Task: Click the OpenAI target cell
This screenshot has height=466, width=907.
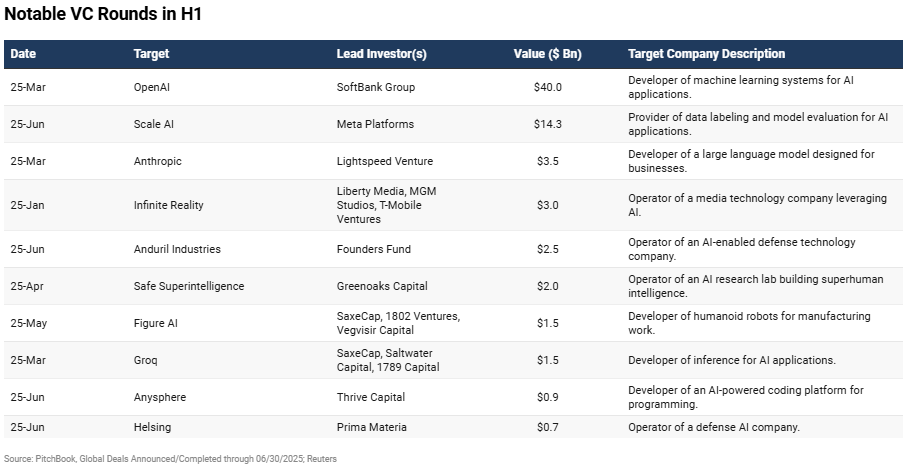Action: click(x=152, y=87)
